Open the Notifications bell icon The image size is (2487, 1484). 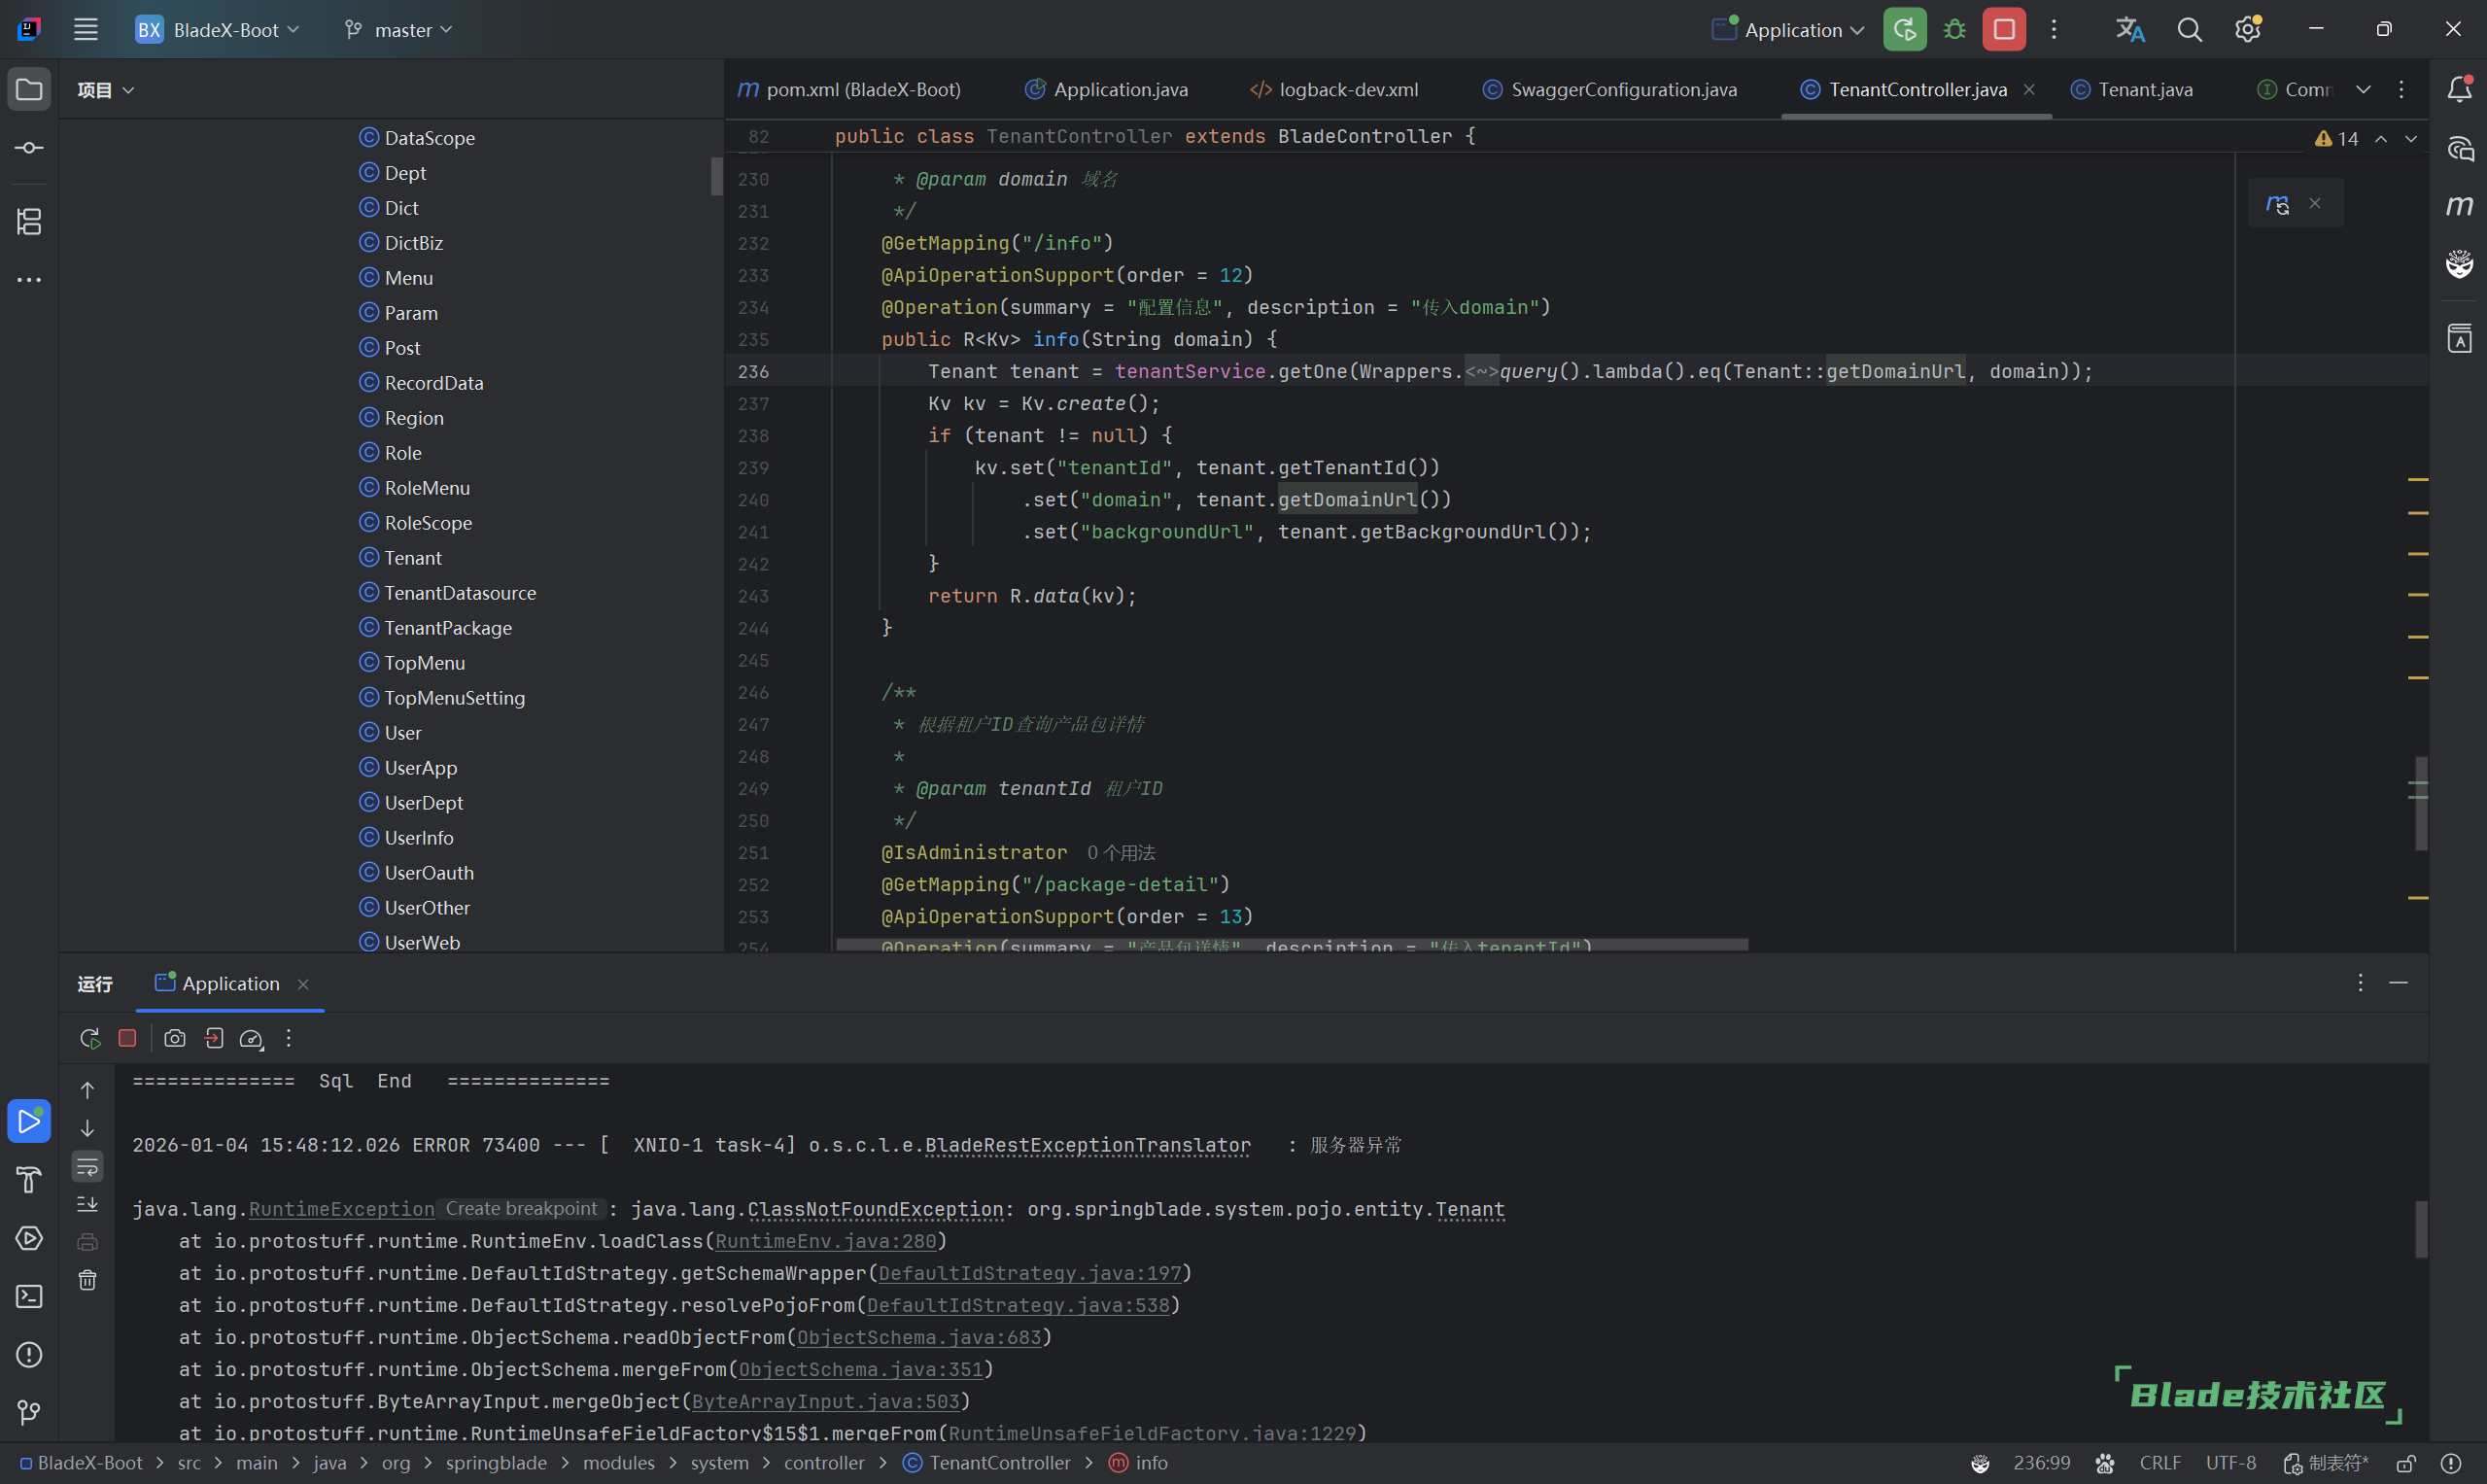(x=2459, y=89)
